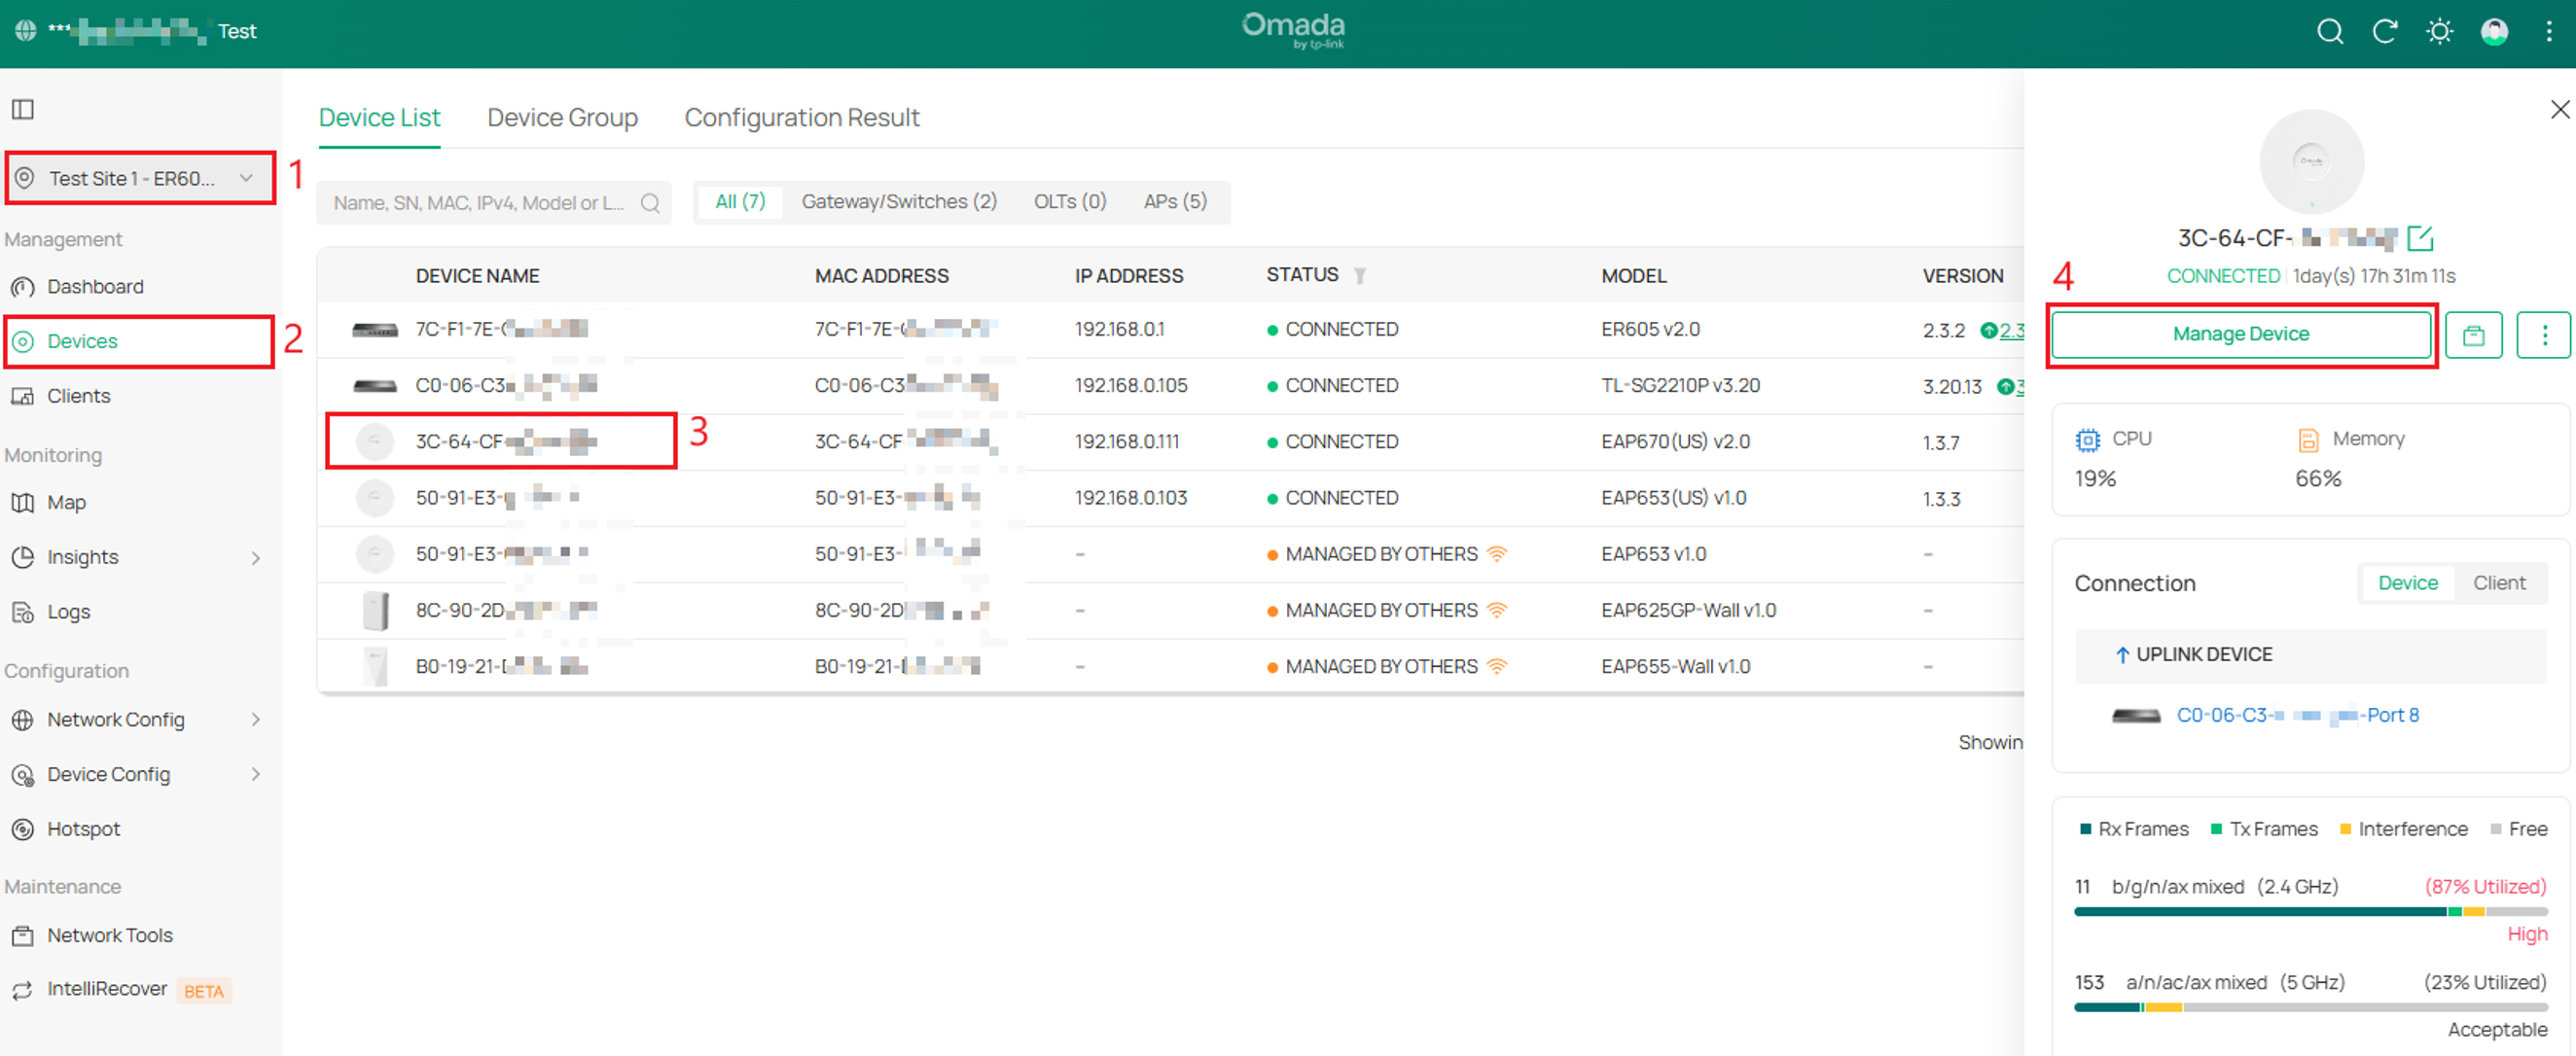This screenshot has width=2576, height=1056.
Task: Collapse the sidebar panel icon
Action: (x=23, y=109)
